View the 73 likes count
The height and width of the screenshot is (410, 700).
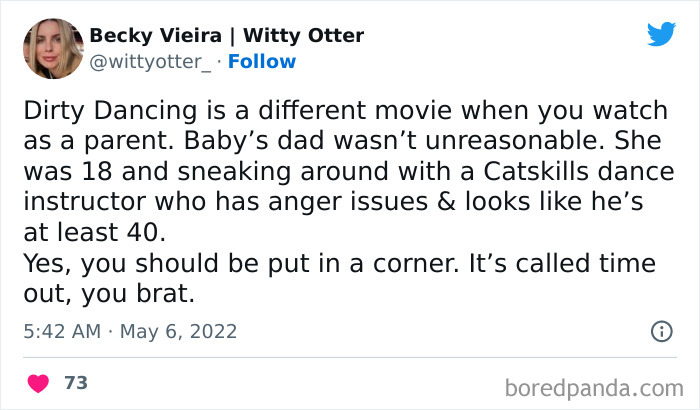[x=75, y=383]
